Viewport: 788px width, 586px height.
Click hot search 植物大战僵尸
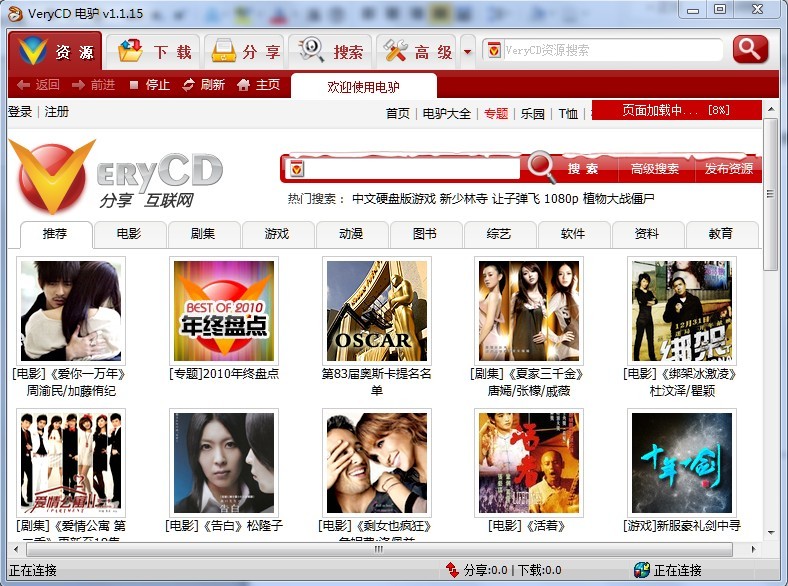tap(619, 199)
